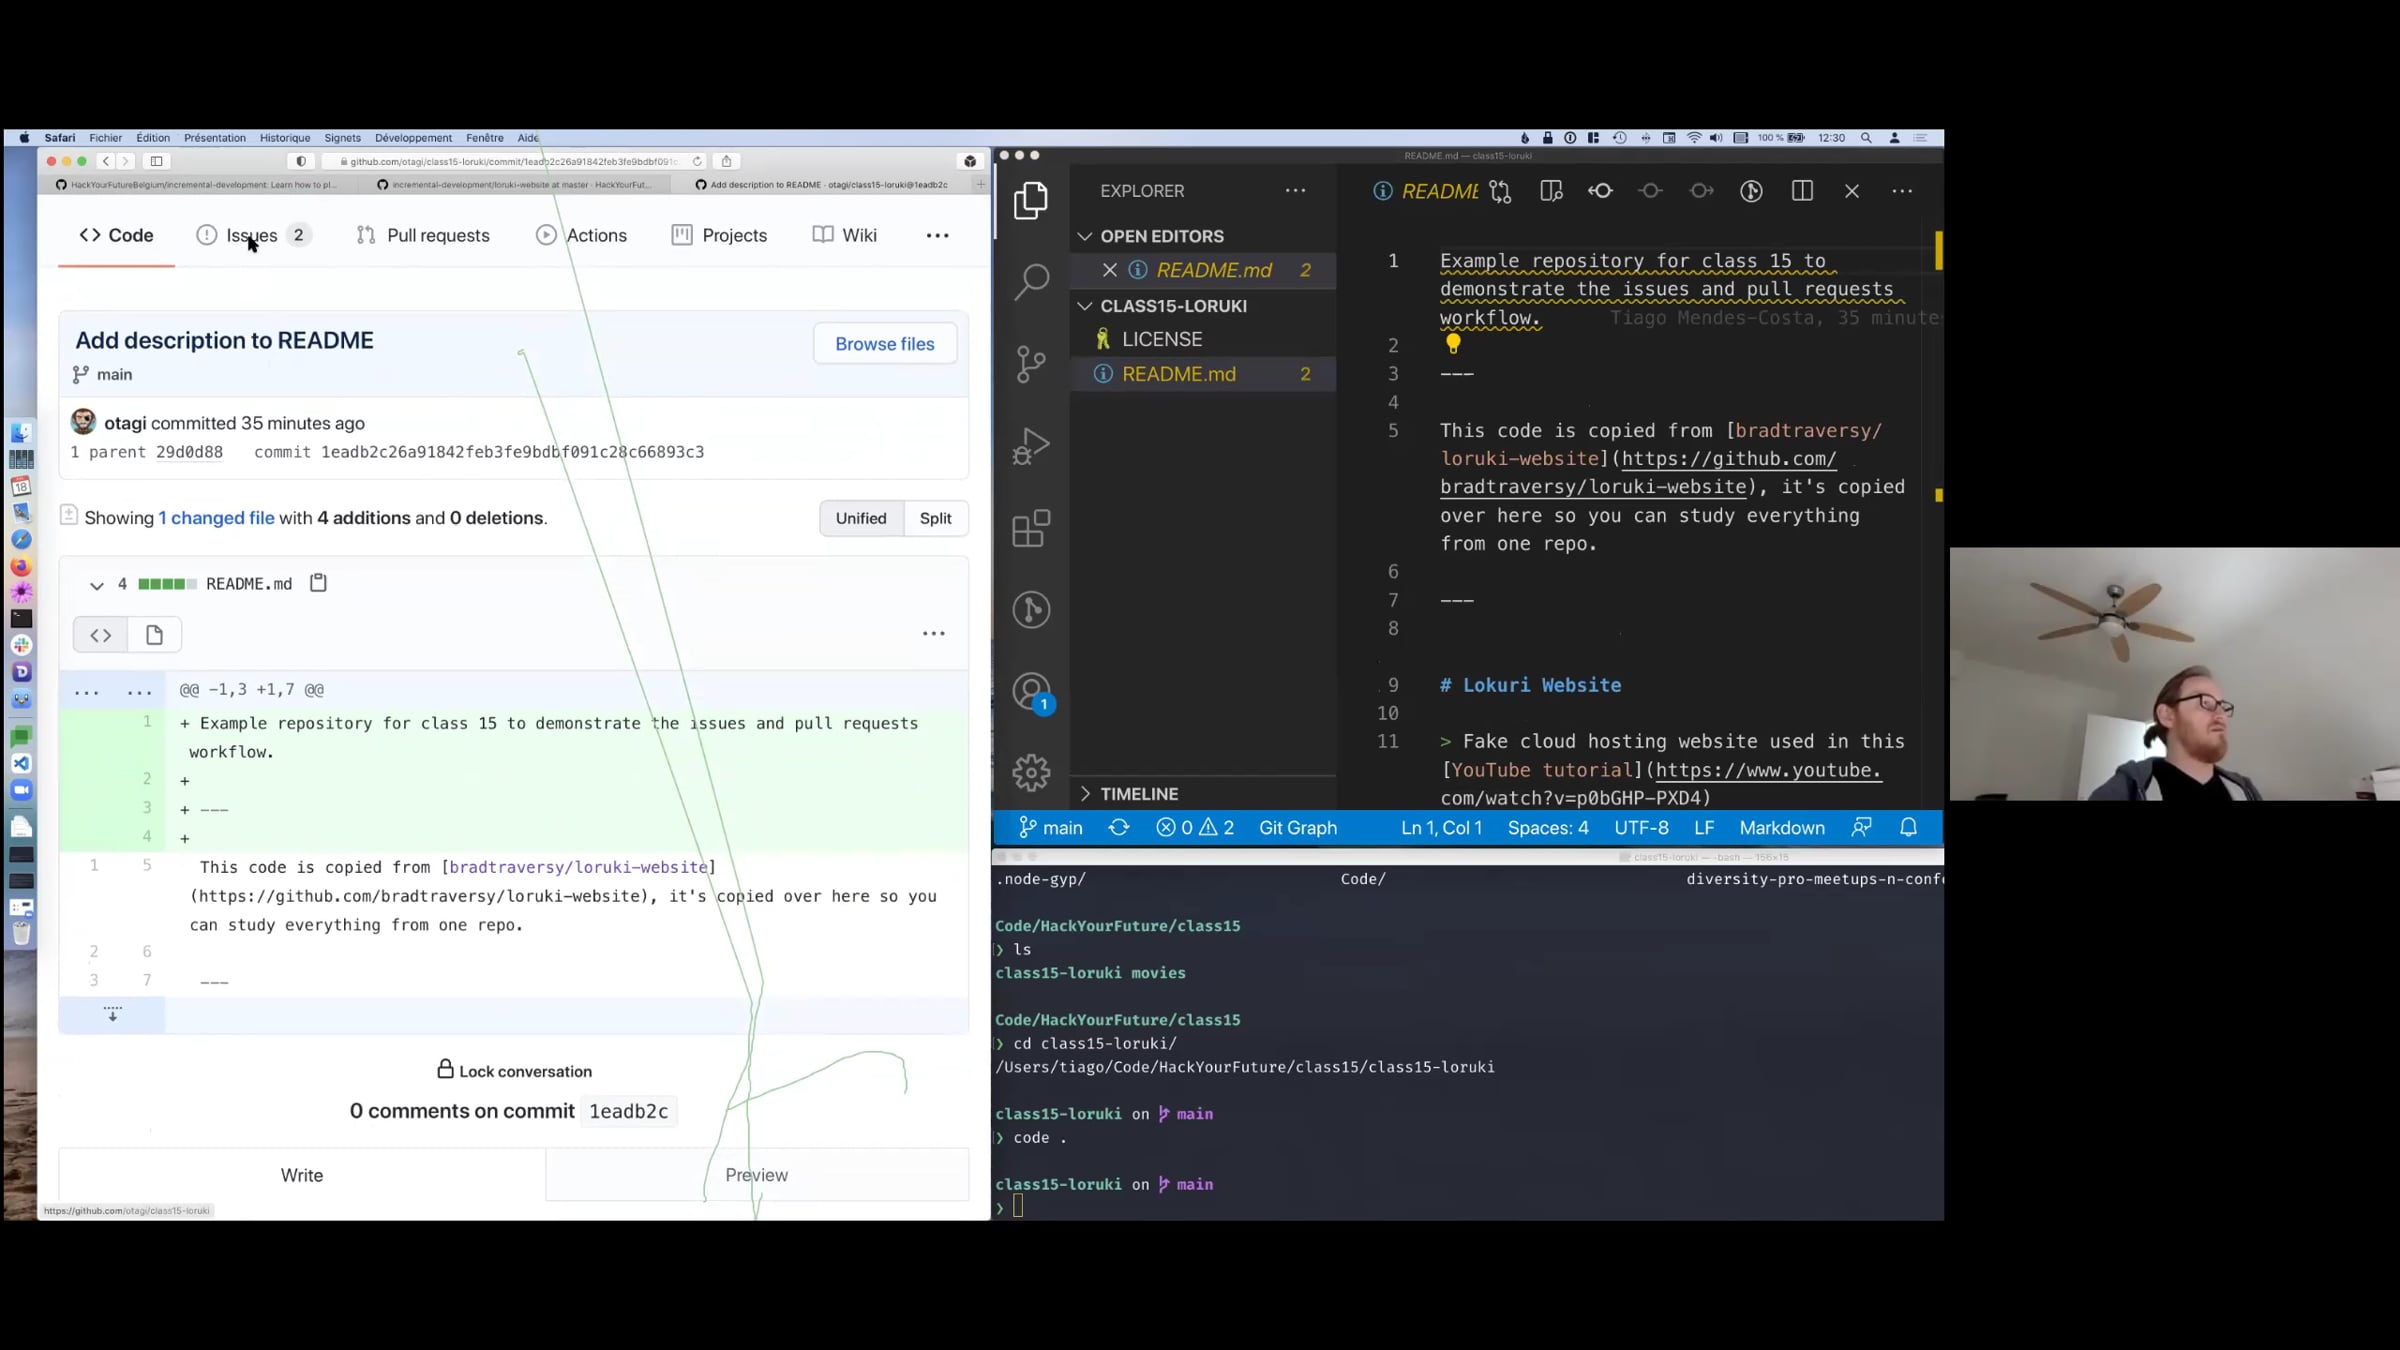Click the errors and warnings count in status bar

click(1195, 828)
